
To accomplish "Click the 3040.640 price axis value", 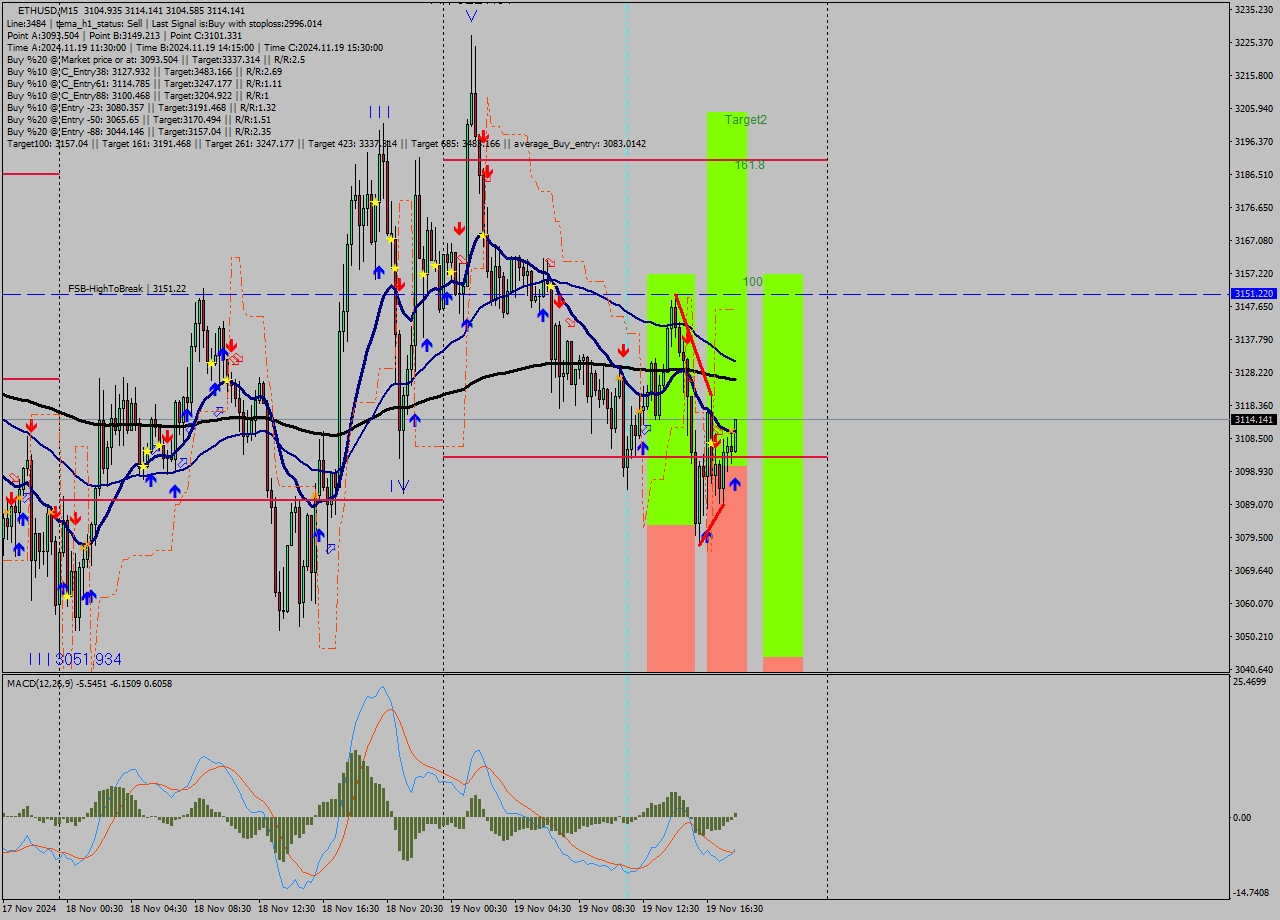I will click(x=1253, y=669).
